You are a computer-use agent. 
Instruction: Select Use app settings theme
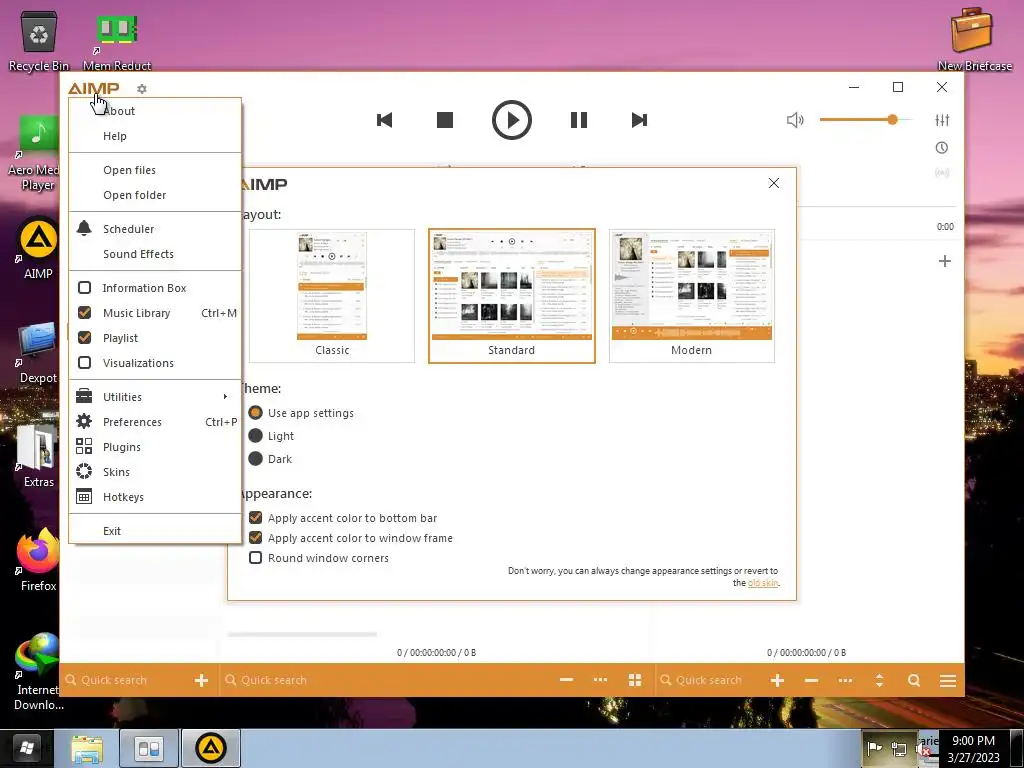point(255,413)
